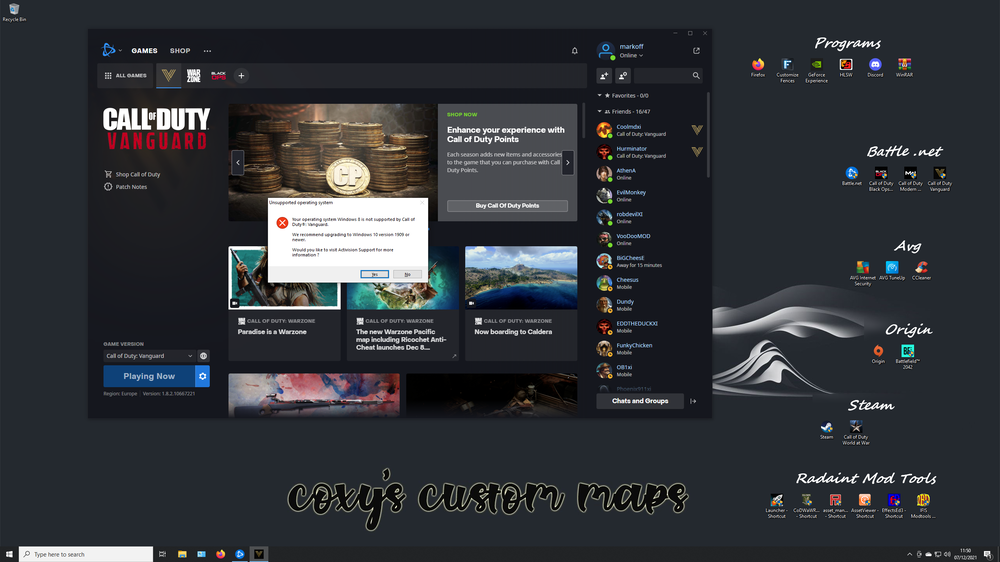The image size is (1000, 562).
Task: Click Buy Call Of Duty Points button
Action: 507,205
